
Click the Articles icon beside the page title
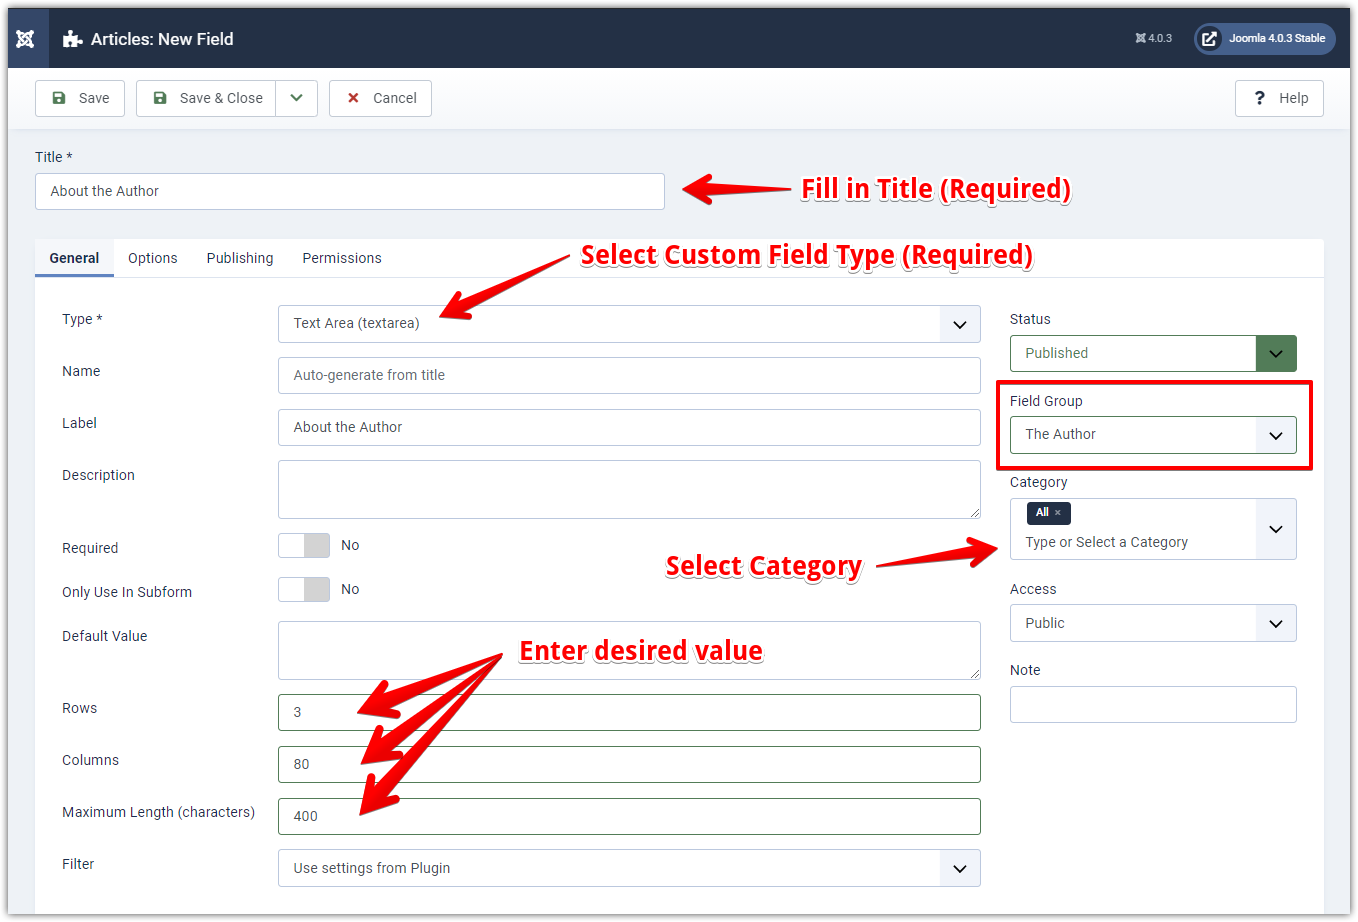pyautogui.click(x=70, y=38)
